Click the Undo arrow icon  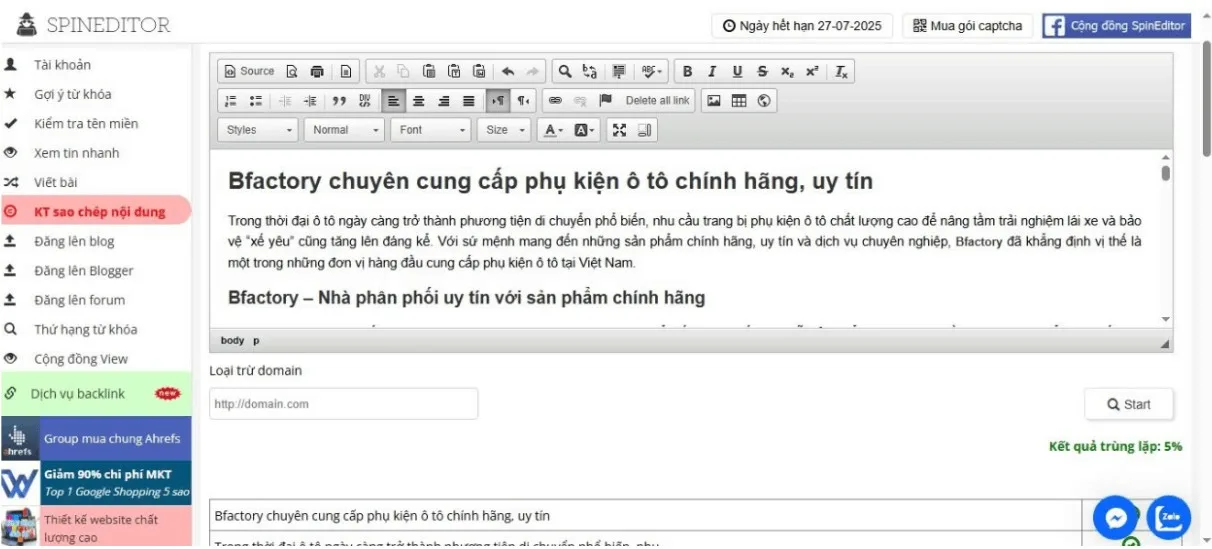pos(507,71)
